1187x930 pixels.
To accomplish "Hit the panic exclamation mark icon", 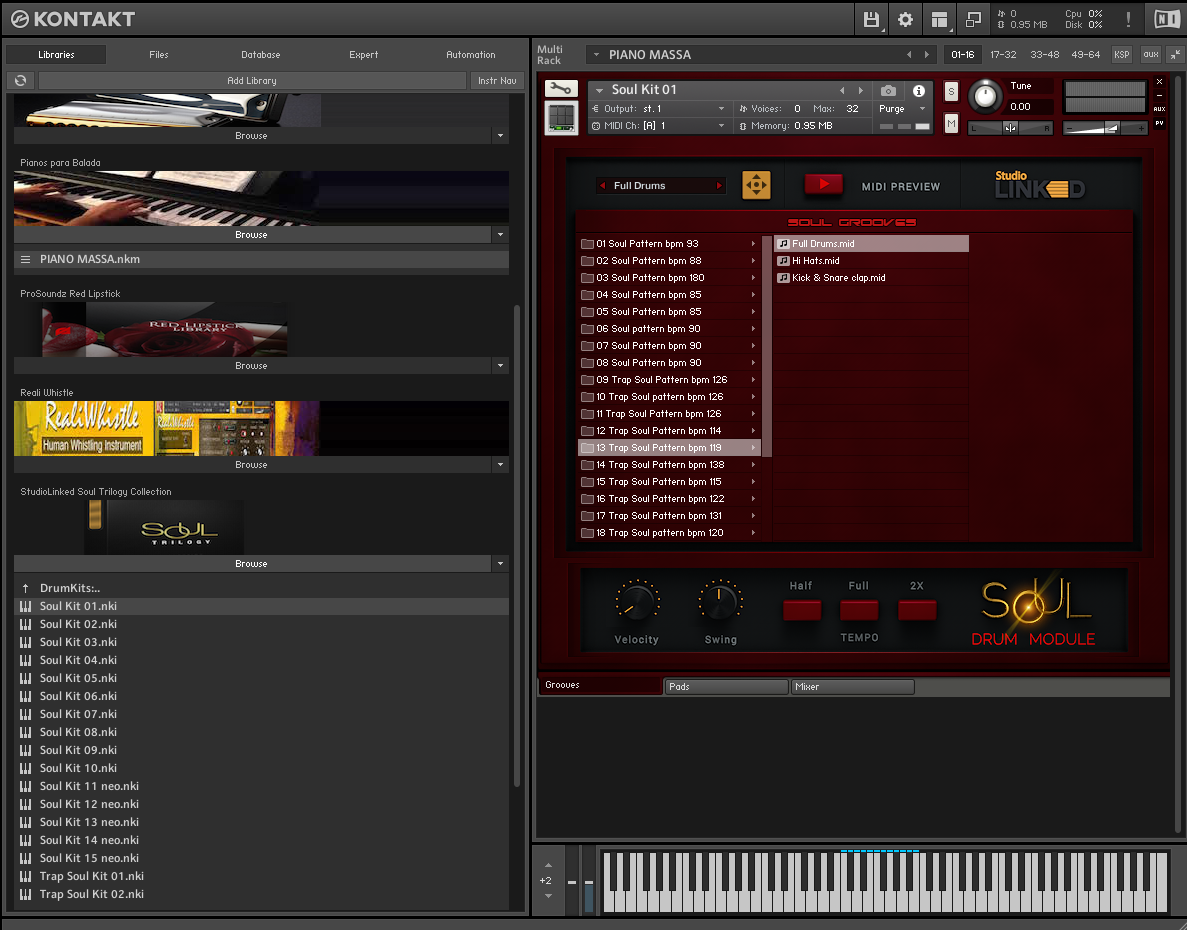I will [x=1128, y=20].
